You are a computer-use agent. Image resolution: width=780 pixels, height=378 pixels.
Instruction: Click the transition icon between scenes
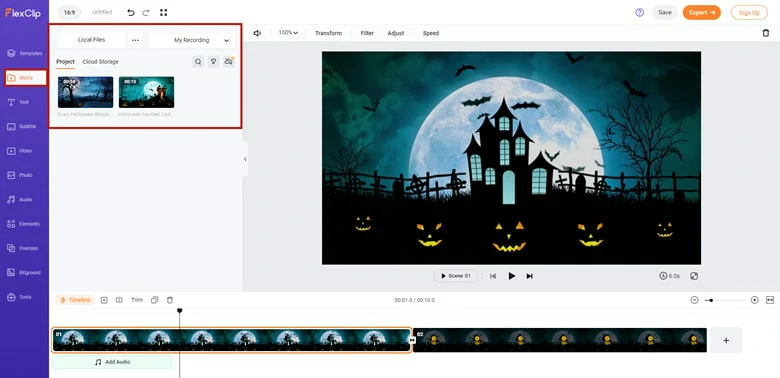point(412,340)
